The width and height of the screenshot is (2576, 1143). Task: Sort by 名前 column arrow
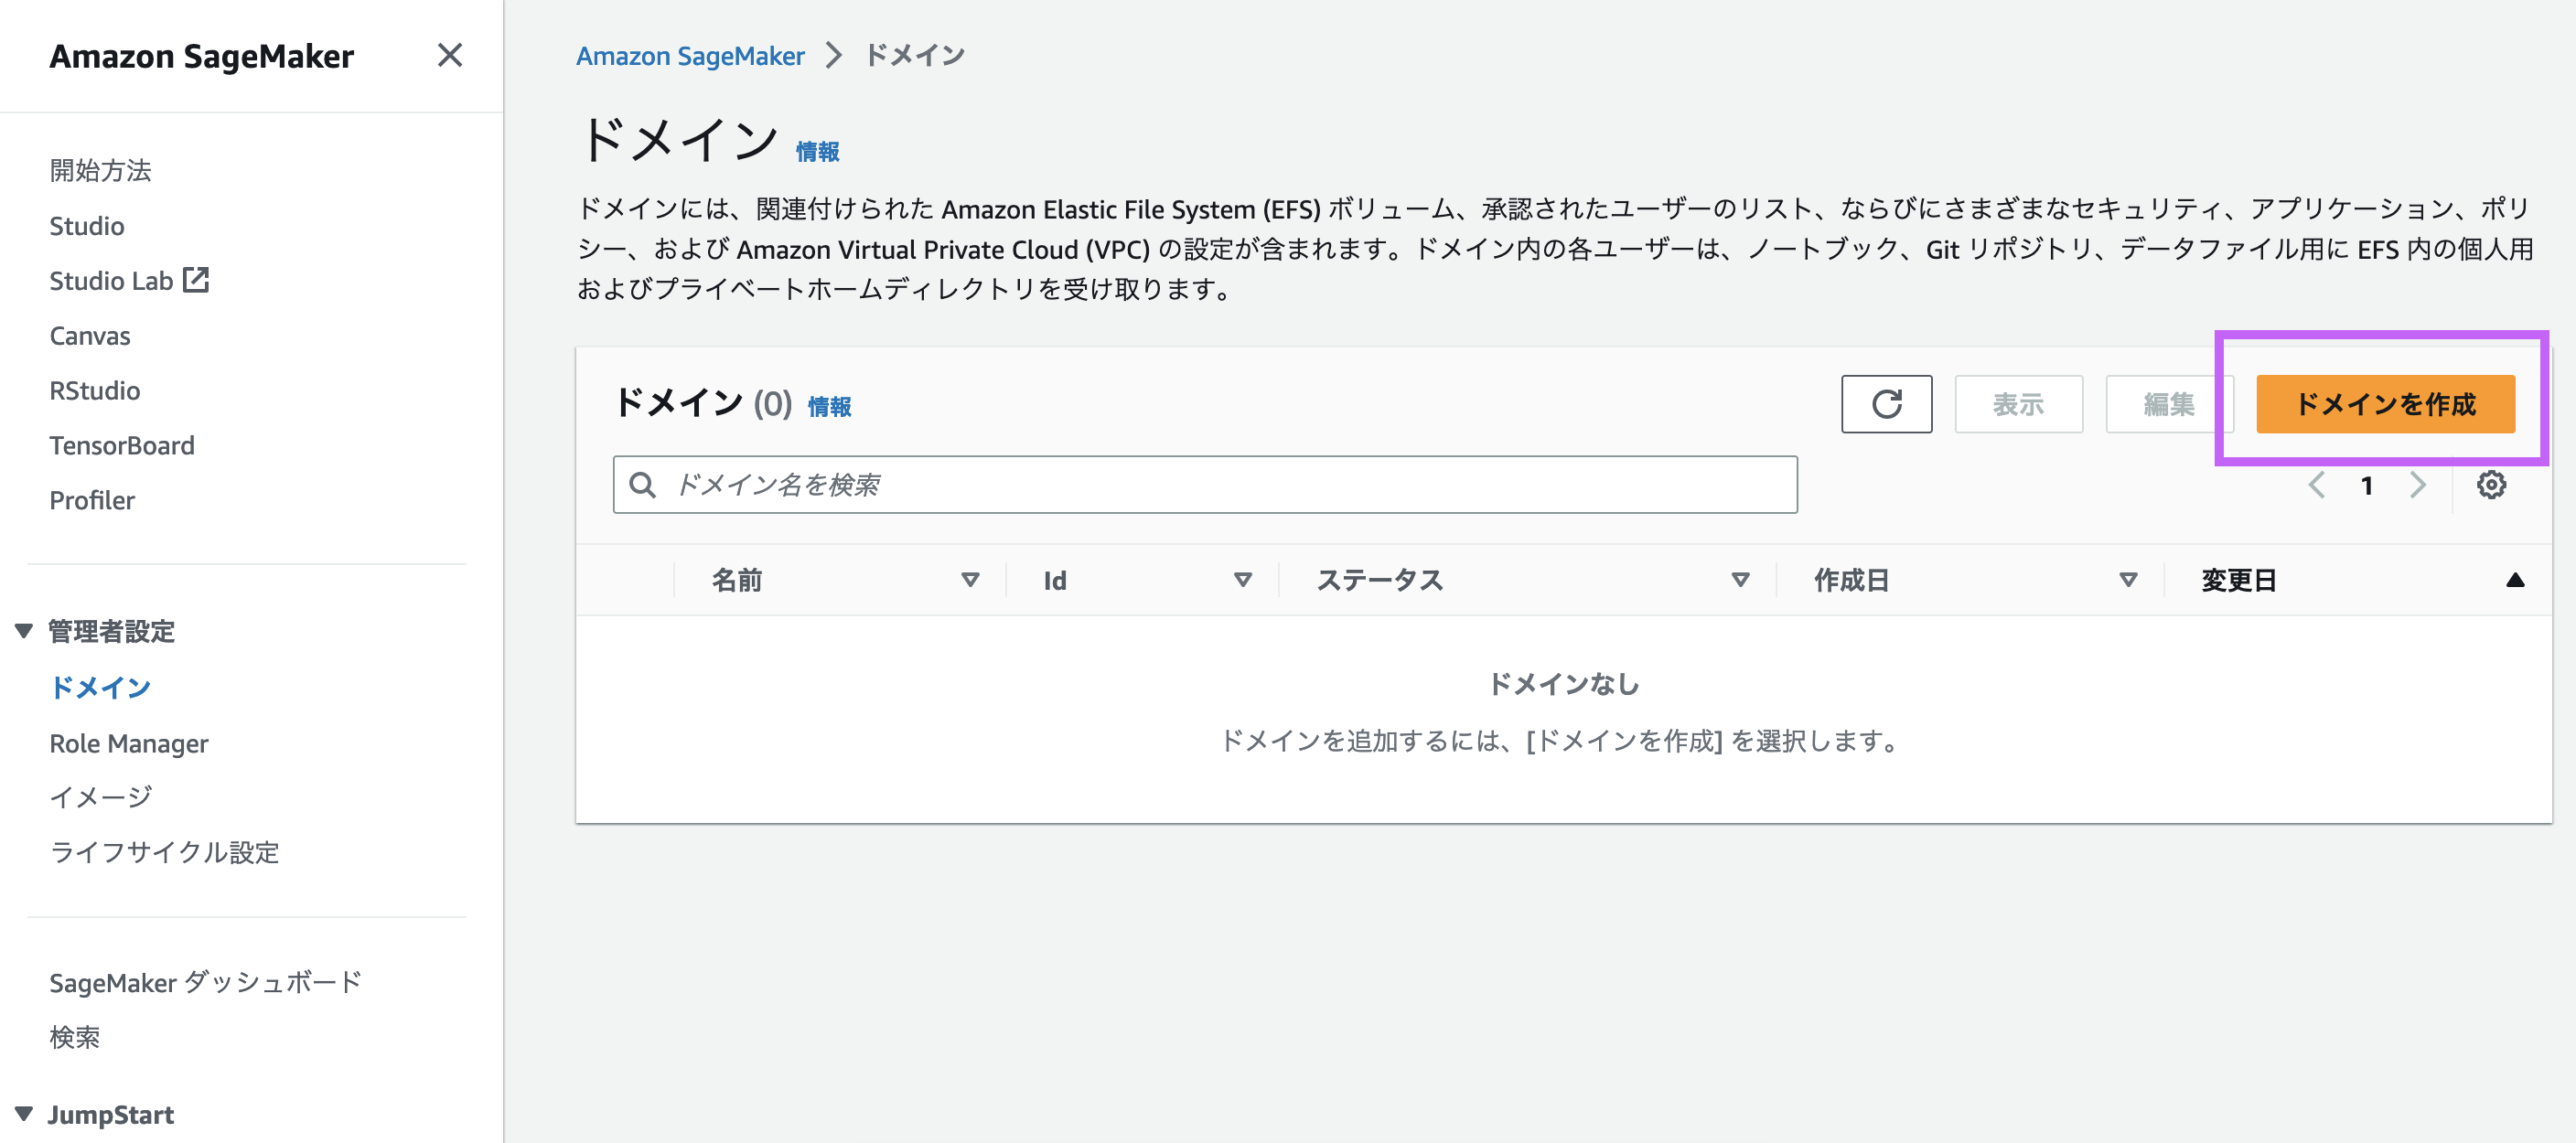coord(970,580)
